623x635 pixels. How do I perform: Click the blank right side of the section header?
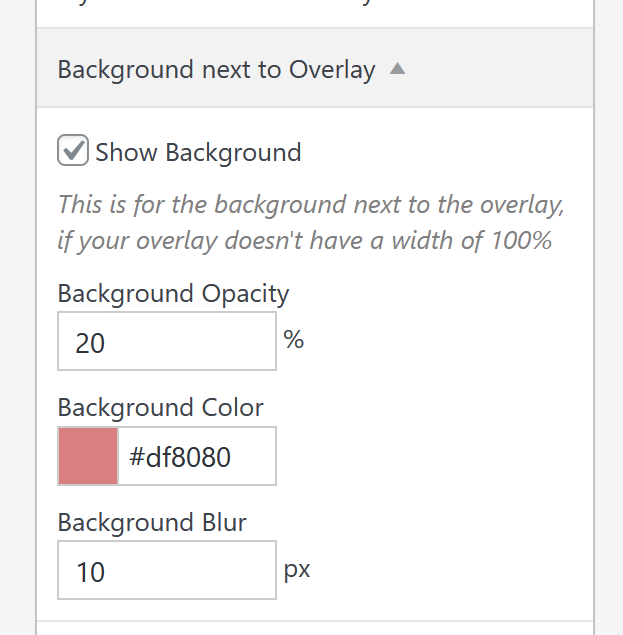[500, 70]
